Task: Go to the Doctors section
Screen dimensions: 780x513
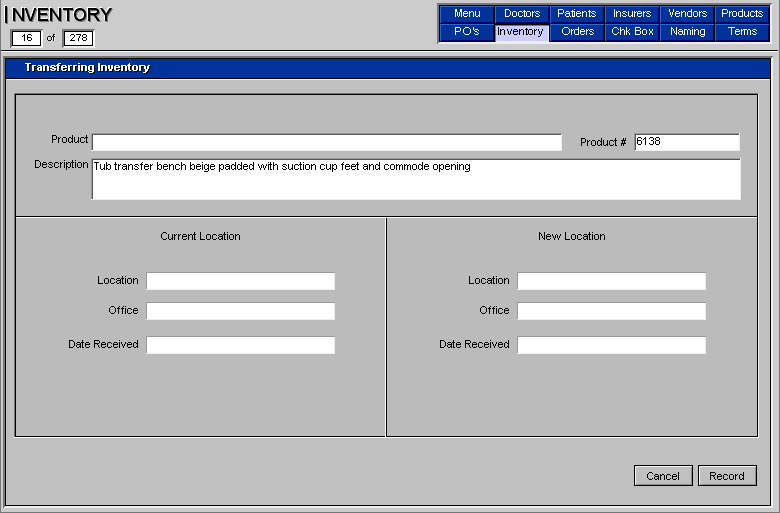Action: (522, 14)
